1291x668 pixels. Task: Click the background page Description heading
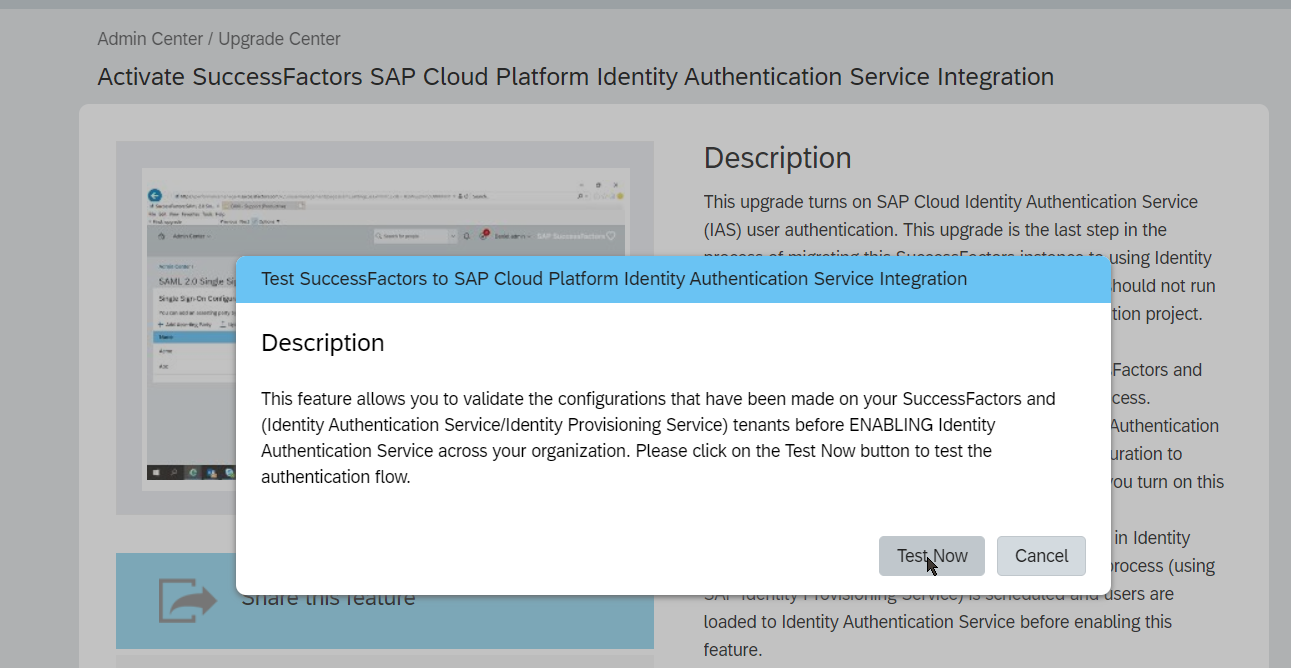tap(778, 158)
